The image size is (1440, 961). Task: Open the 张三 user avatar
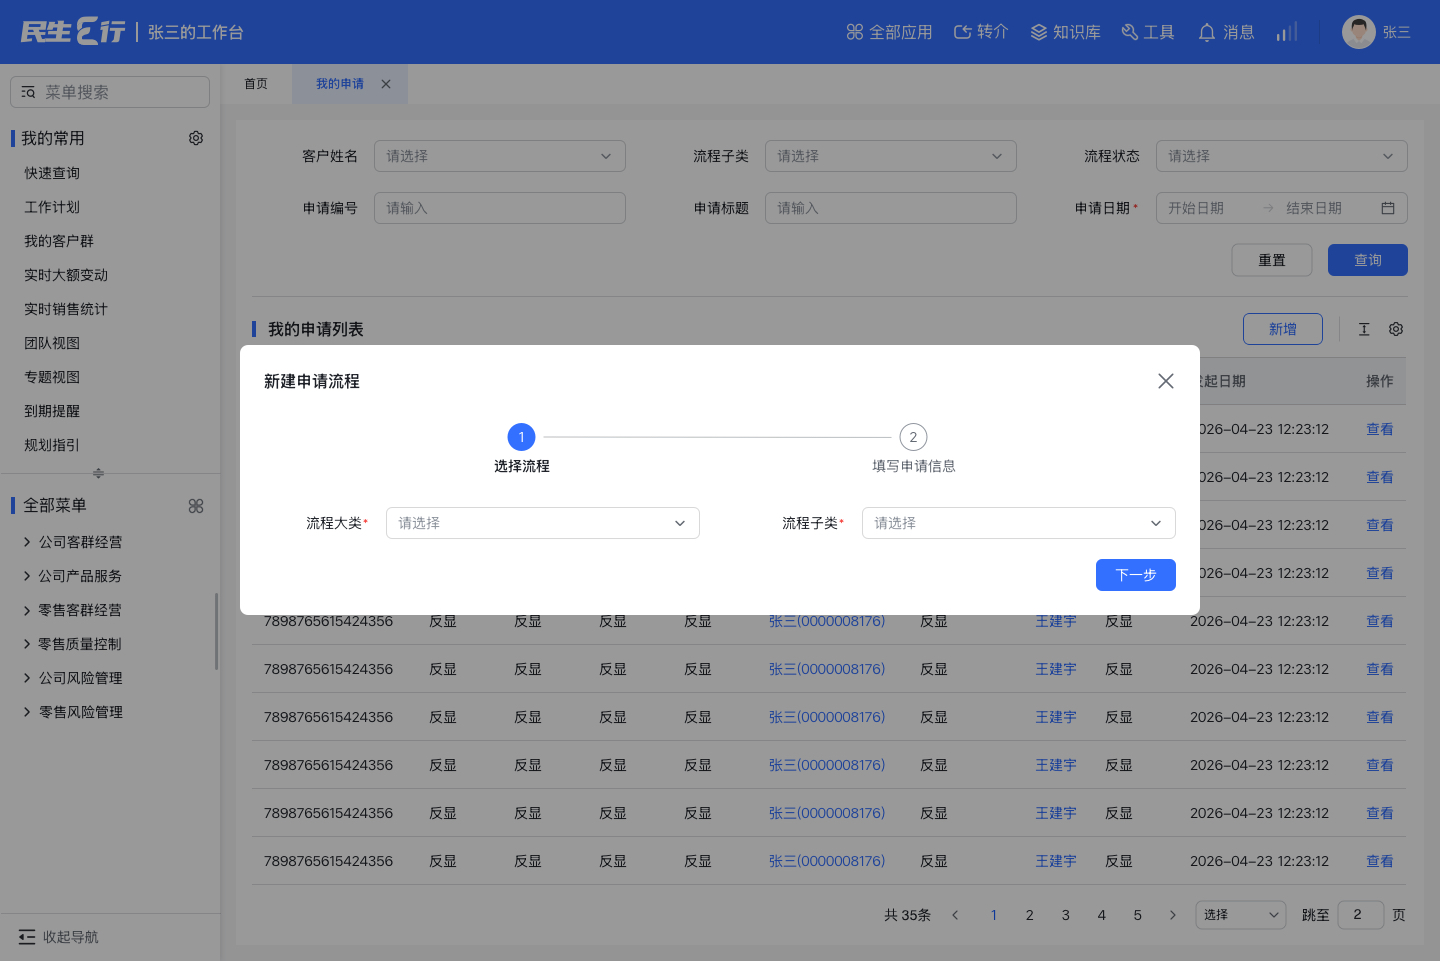click(x=1358, y=32)
